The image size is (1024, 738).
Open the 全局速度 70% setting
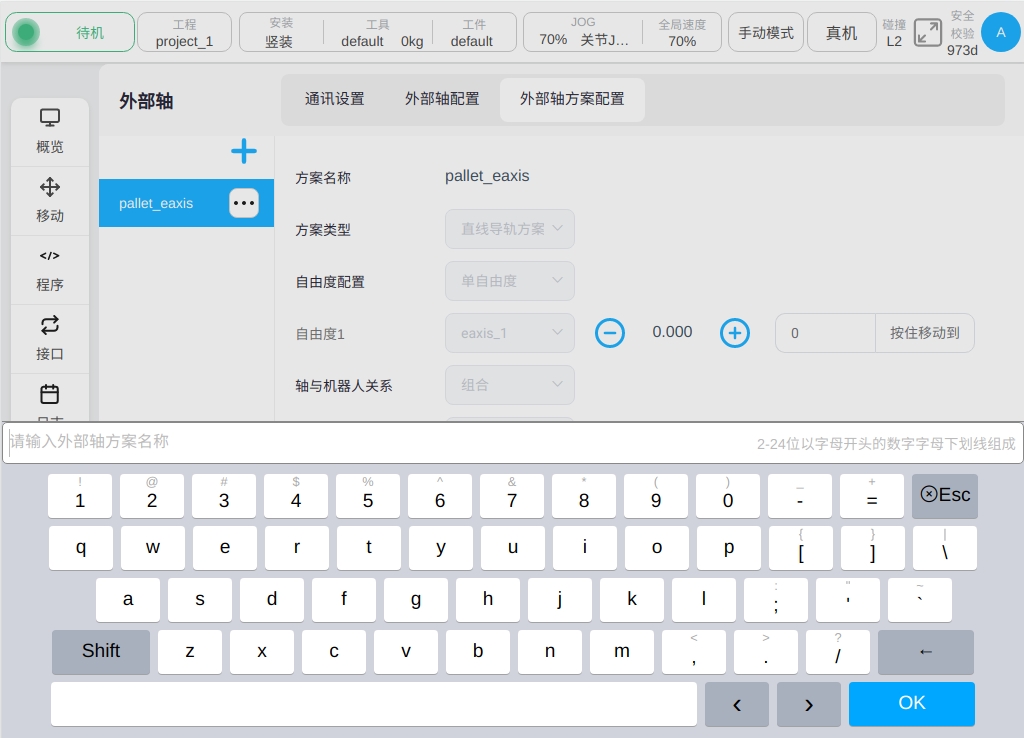click(x=682, y=32)
